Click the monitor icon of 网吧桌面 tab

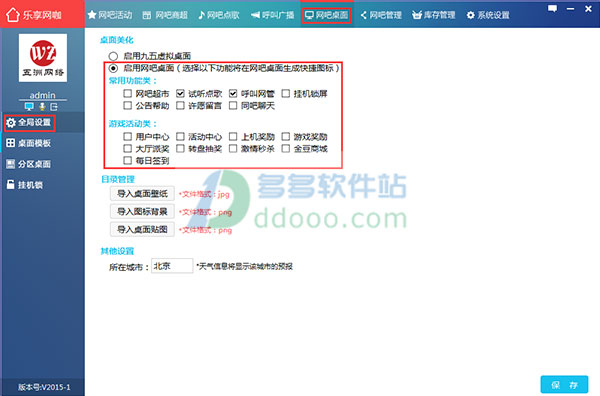tap(309, 15)
